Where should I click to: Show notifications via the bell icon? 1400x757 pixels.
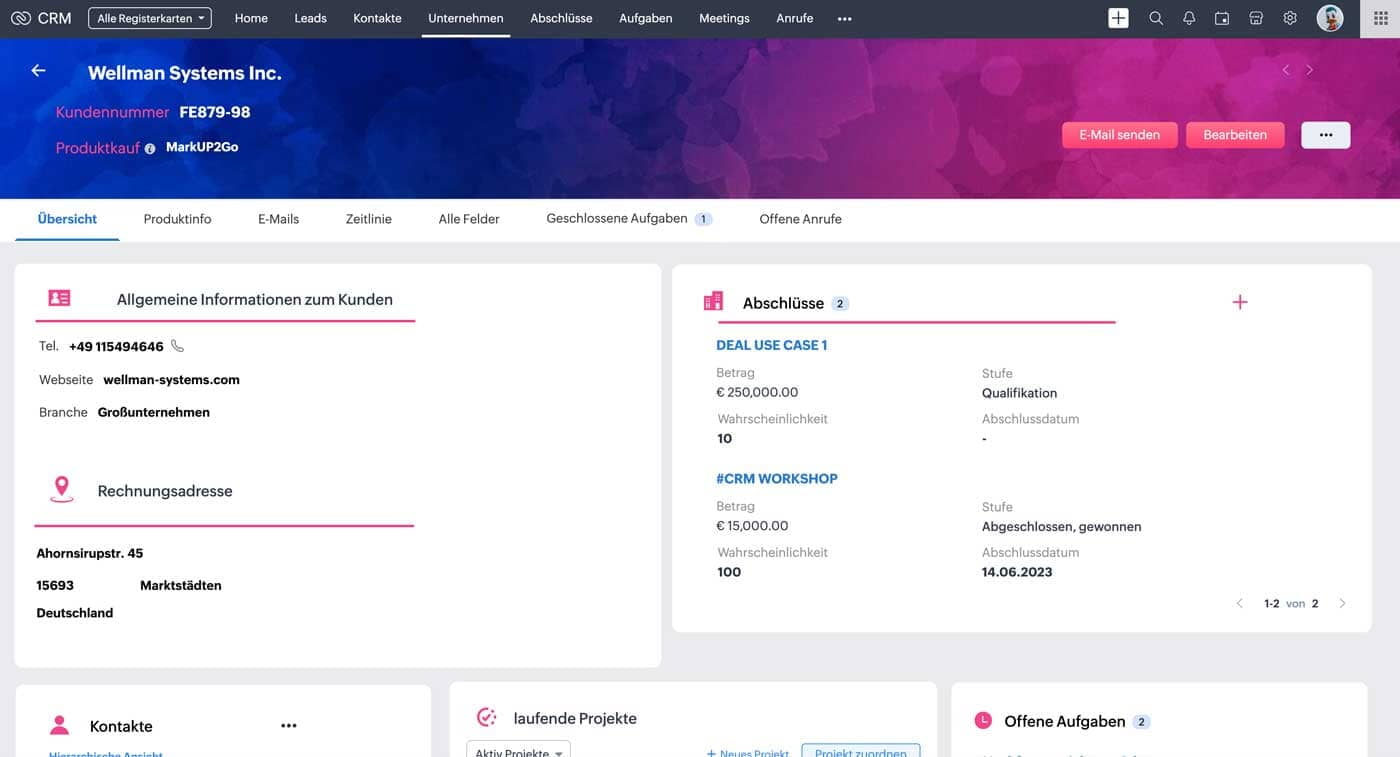pos(1189,18)
